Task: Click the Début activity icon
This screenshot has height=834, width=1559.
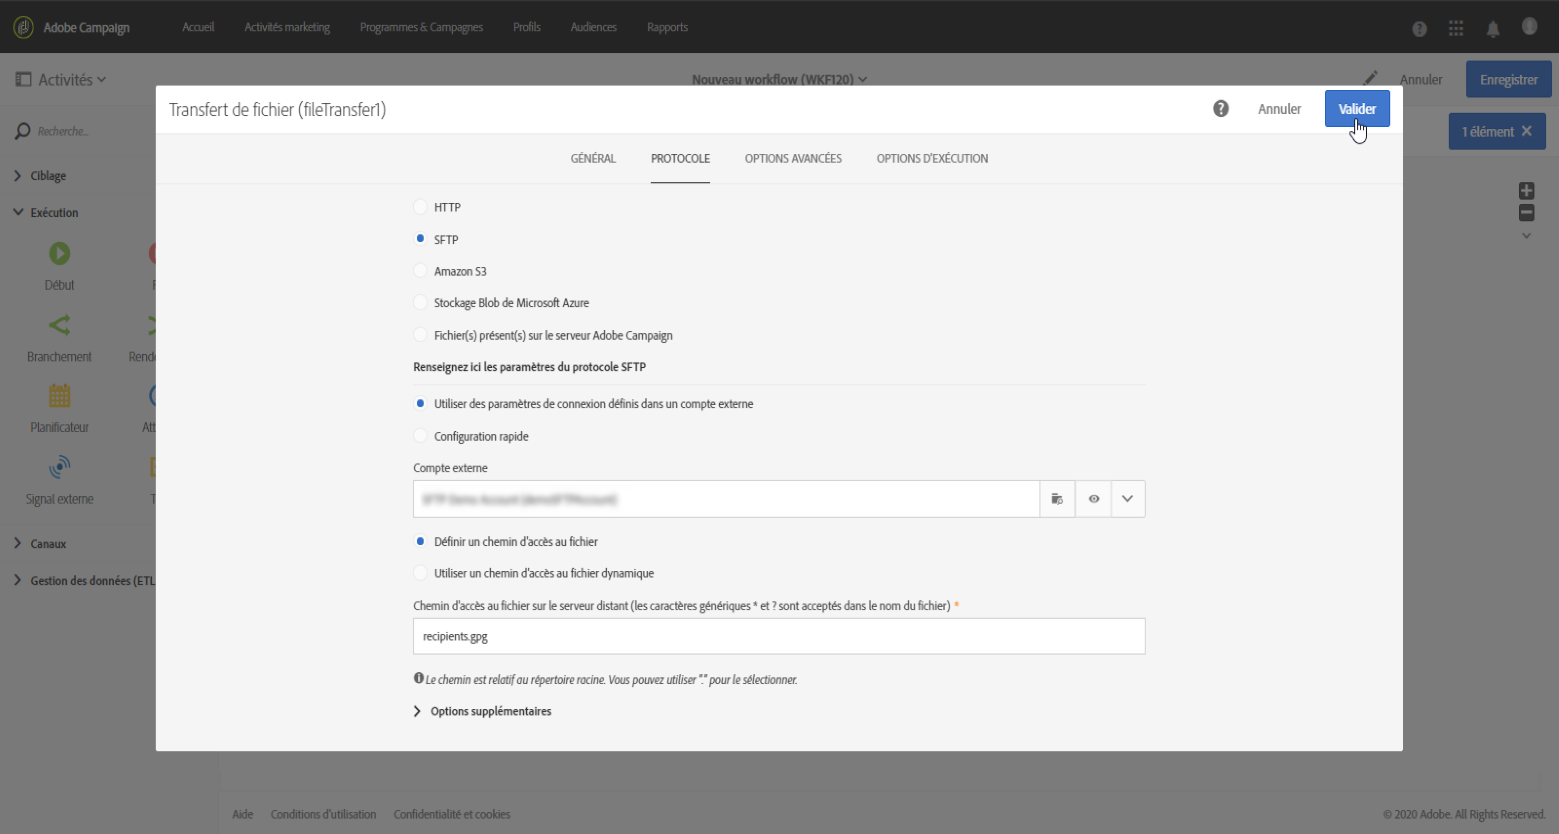Action: pos(60,254)
